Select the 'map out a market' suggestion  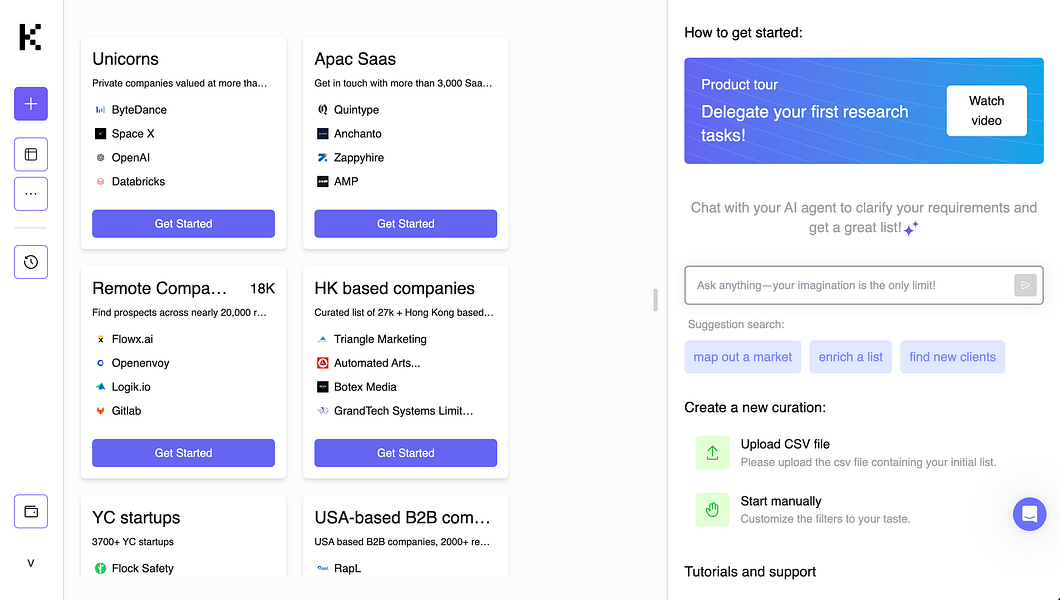tap(742, 357)
